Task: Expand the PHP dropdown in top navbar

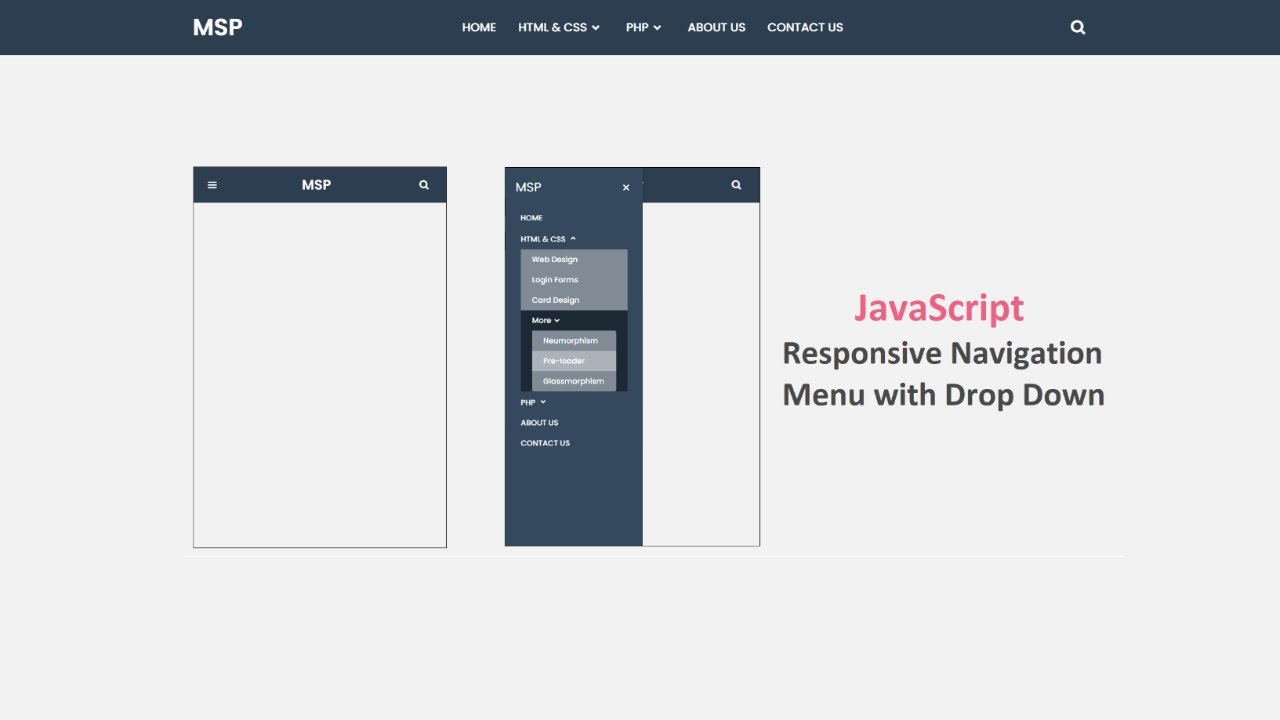Action: click(x=644, y=27)
